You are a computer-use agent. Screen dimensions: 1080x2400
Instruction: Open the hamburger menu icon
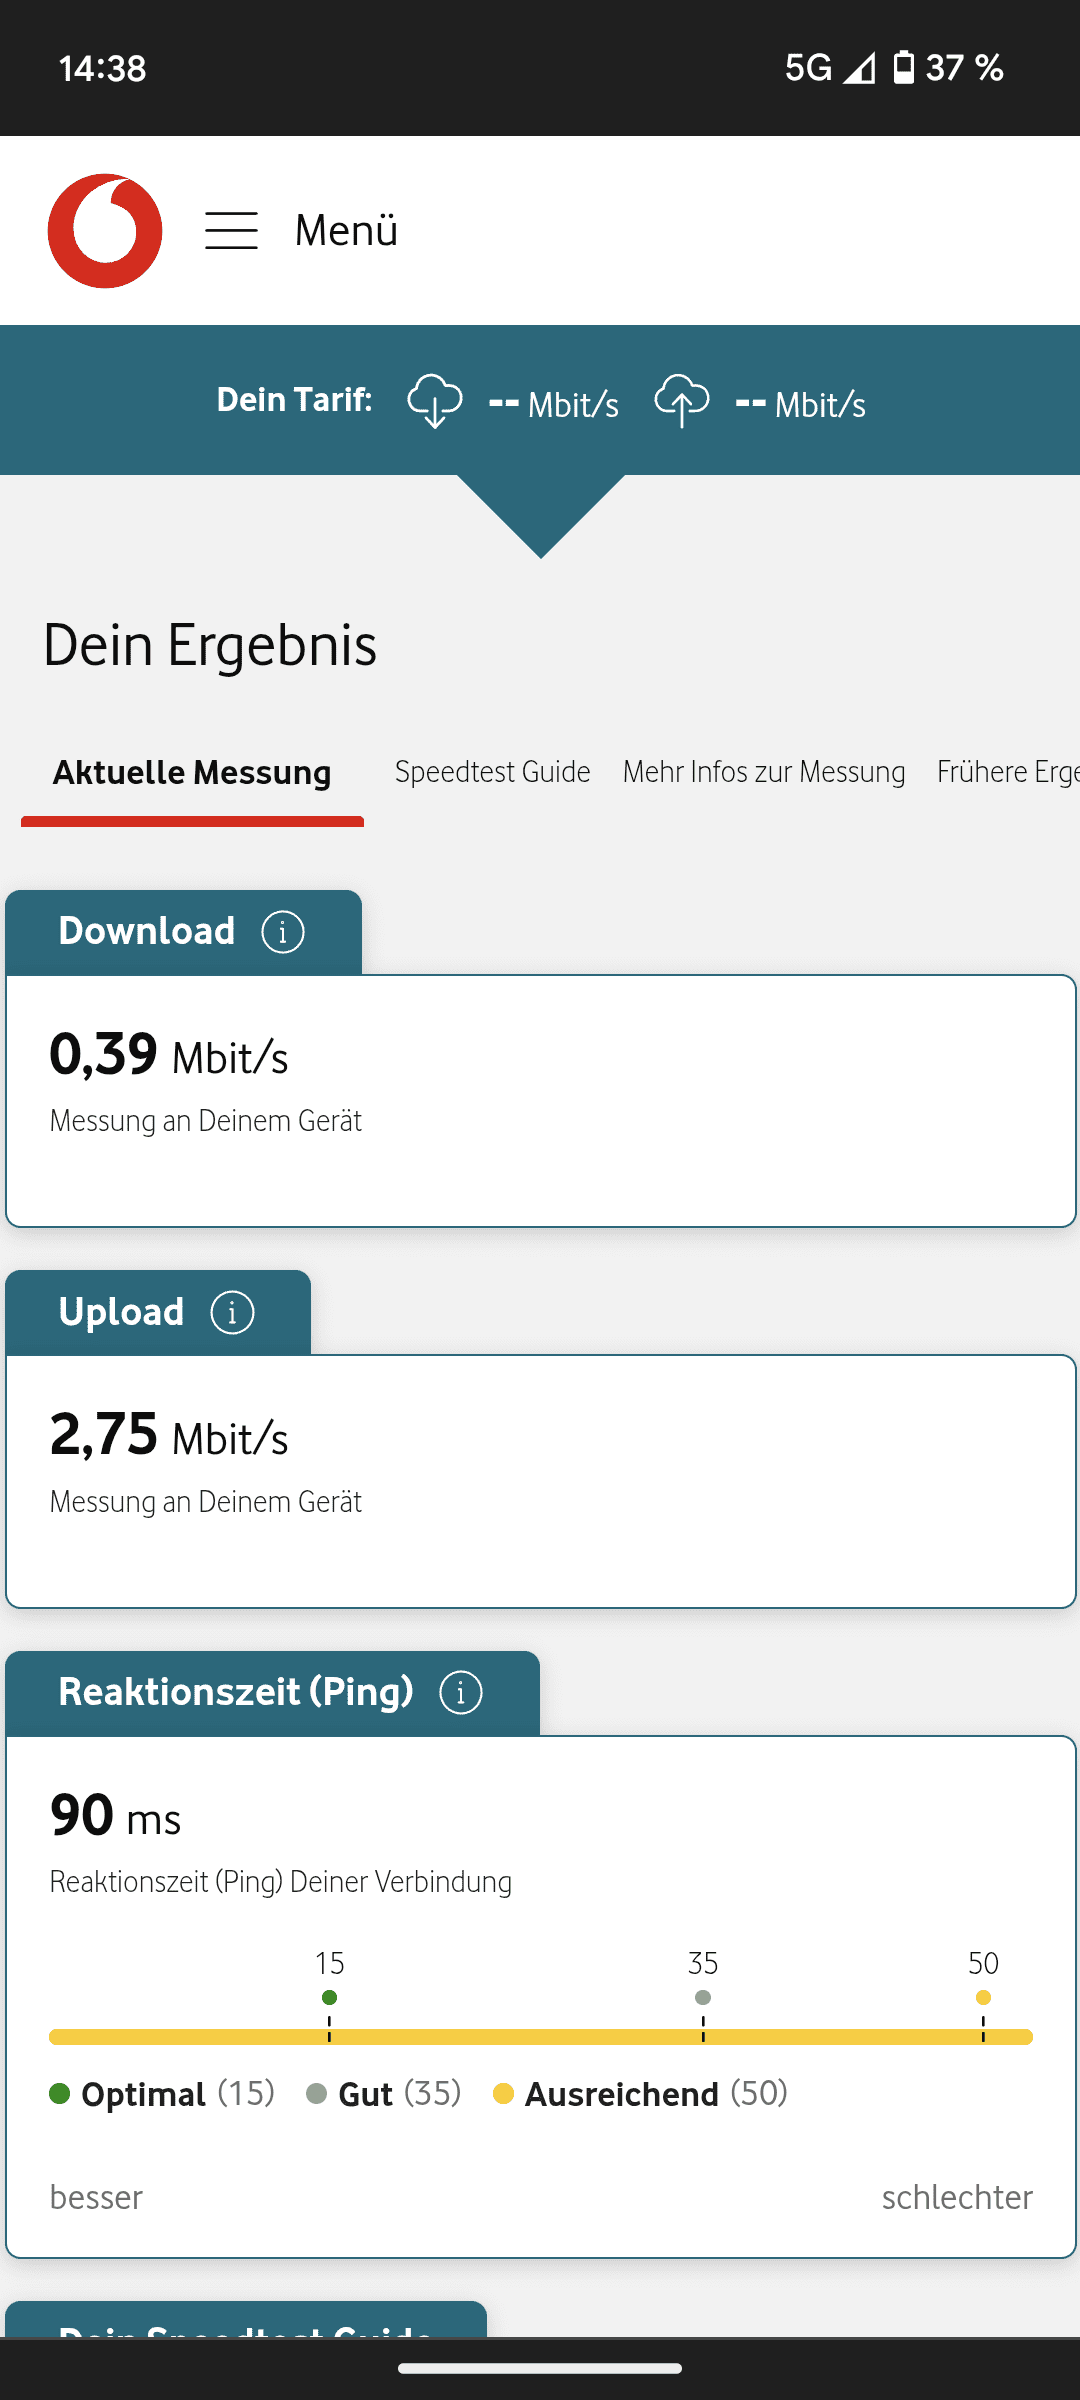click(231, 231)
